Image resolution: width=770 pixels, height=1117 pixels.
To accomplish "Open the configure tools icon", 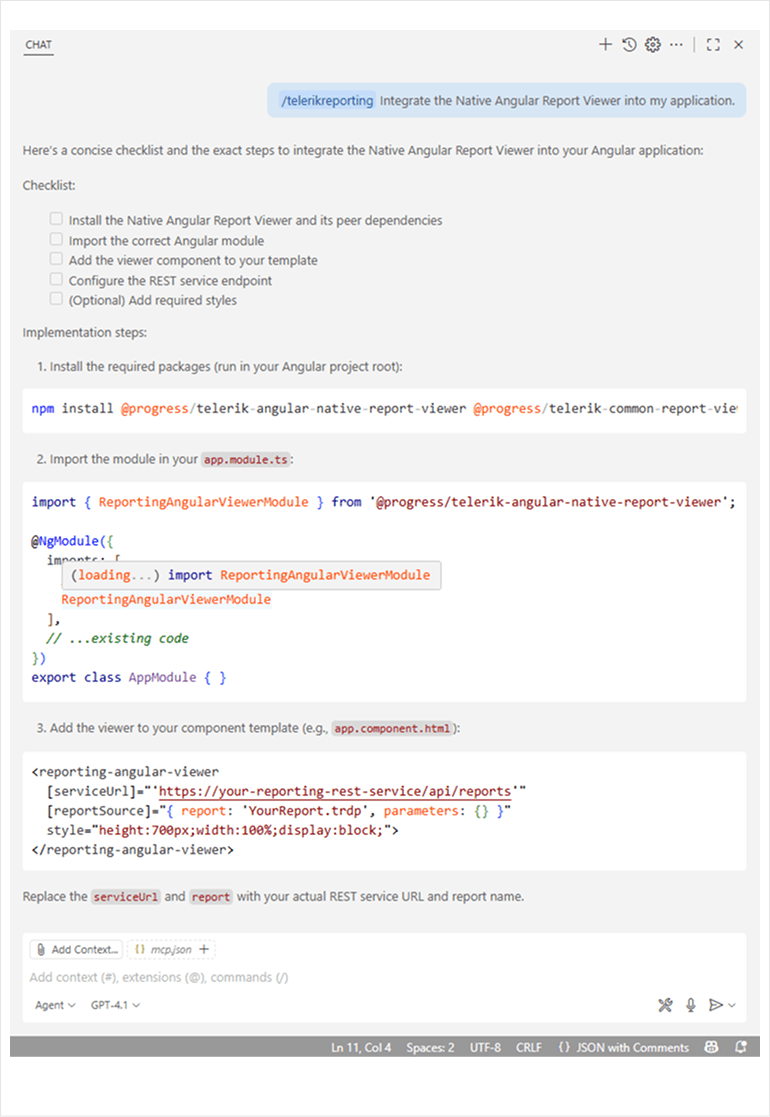I will point(665,1005).
